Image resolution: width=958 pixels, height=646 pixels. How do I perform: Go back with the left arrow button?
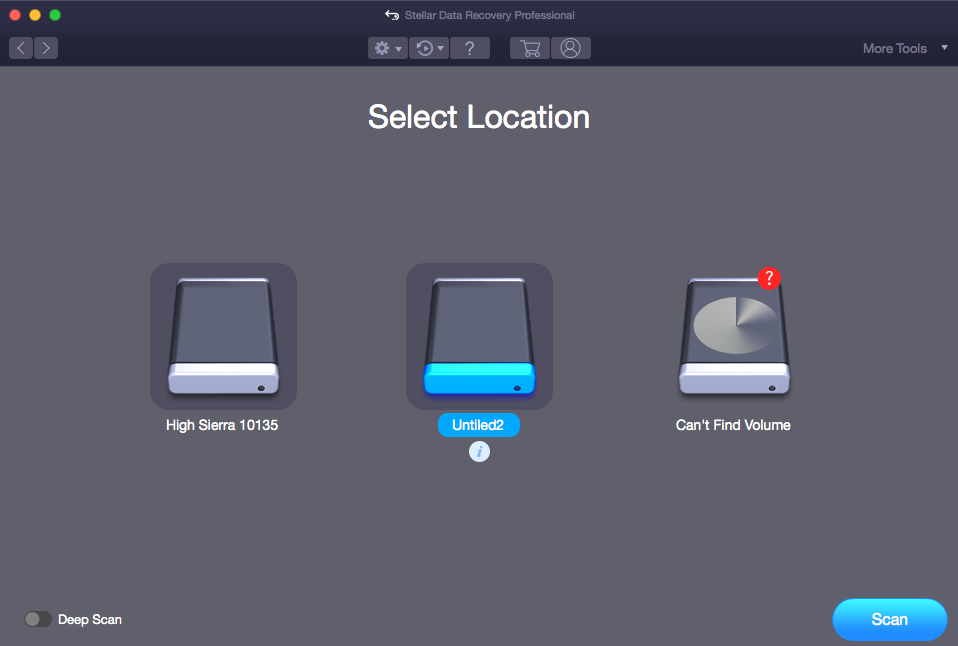coord(21,48)
